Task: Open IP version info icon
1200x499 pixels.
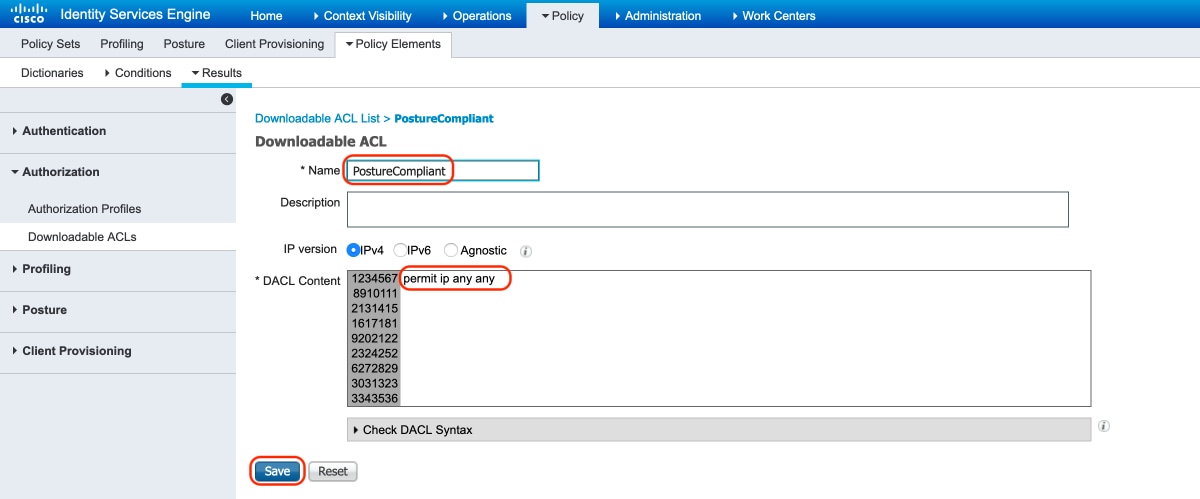Action: click(525, 251)
